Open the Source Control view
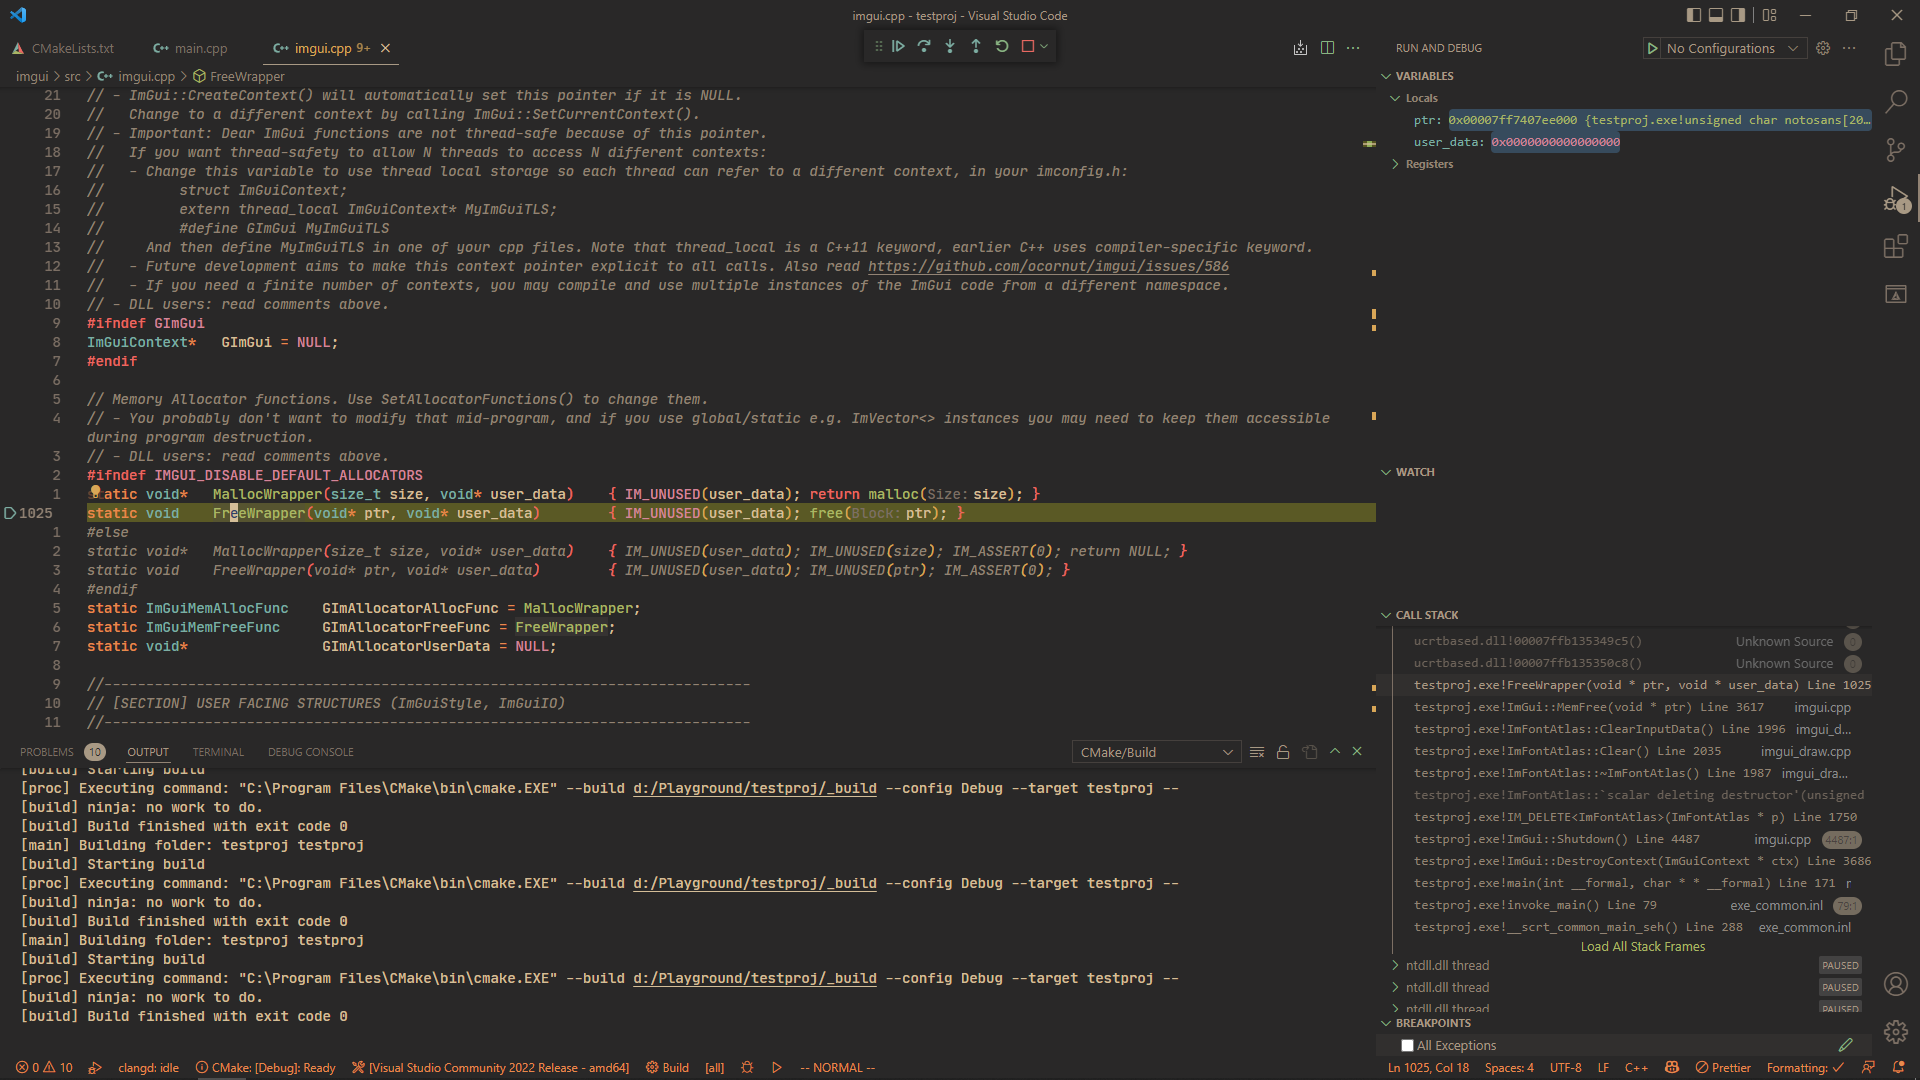Viewport: 1920px width, 1080px height. pos(1895,150)
